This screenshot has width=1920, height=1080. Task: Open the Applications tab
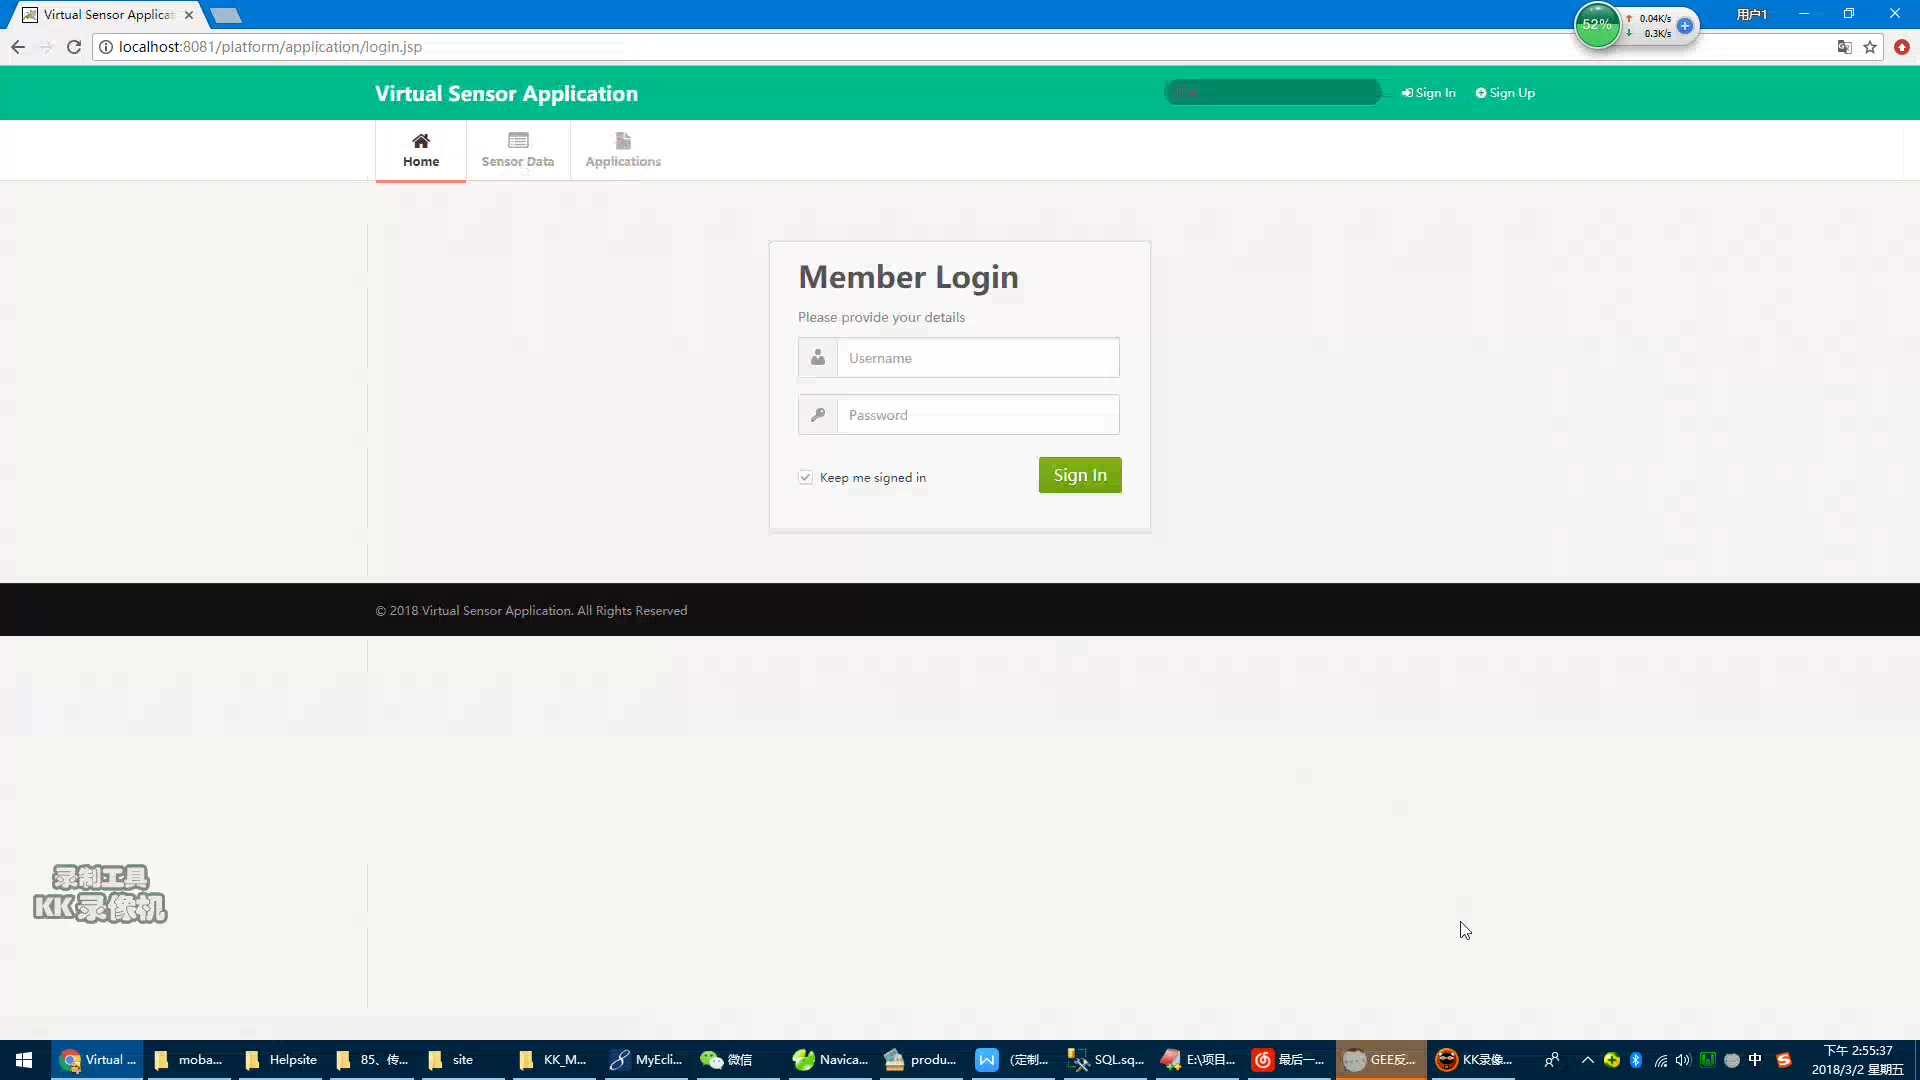click(622, 150)
